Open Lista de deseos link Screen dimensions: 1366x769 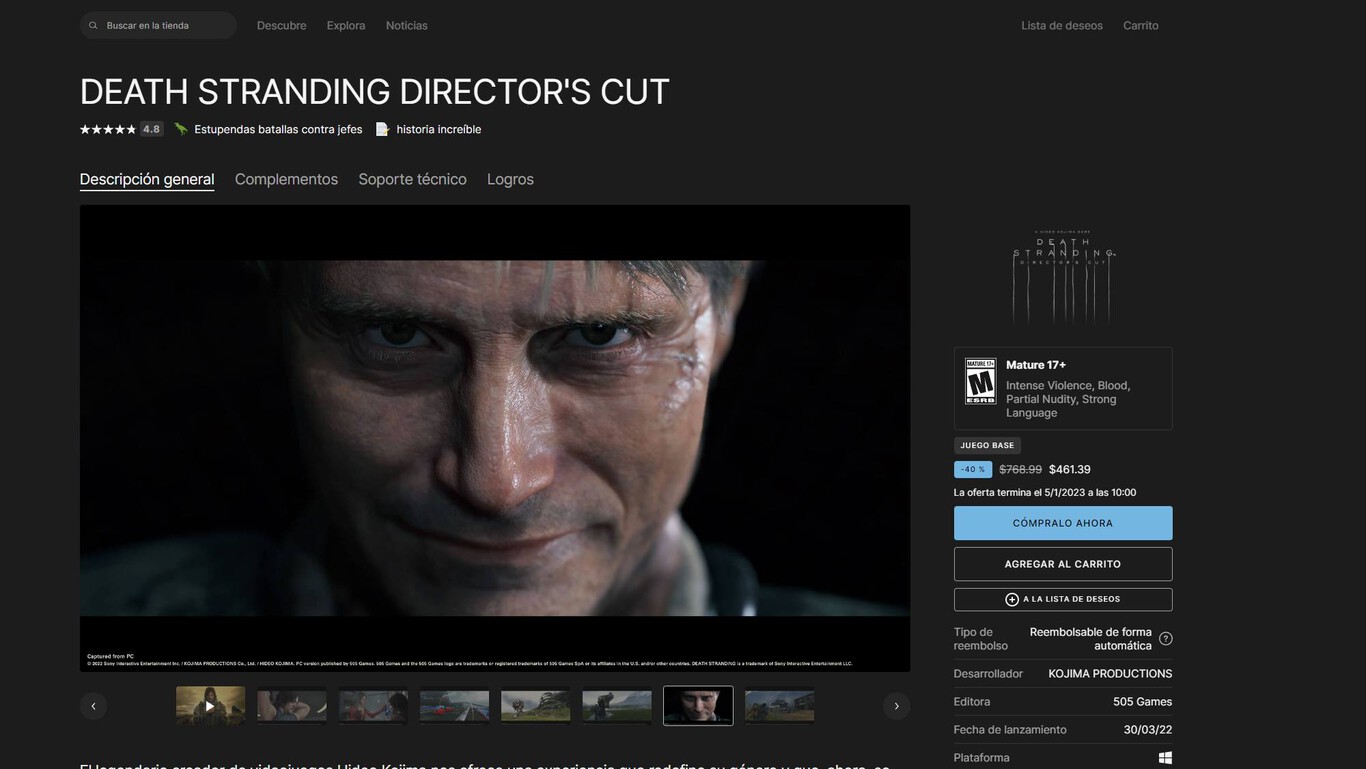click(x=1061, y=26)
